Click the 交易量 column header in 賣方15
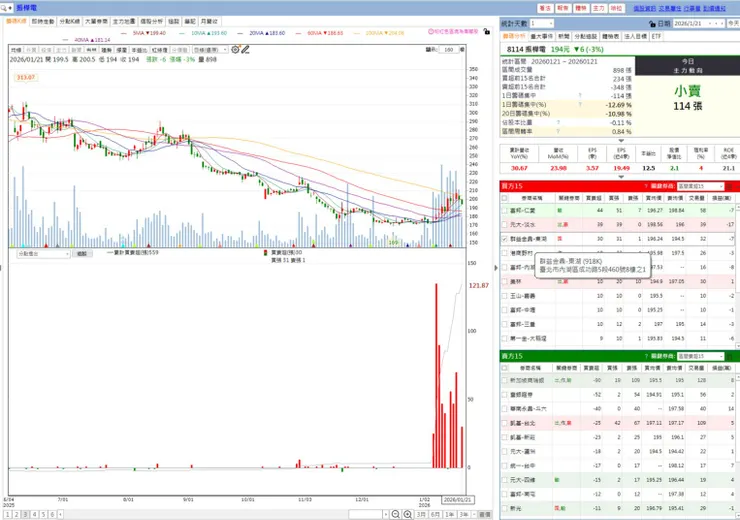Image resolution: width=740 pixels, height=520 pixels. click(x=697, y=368)
